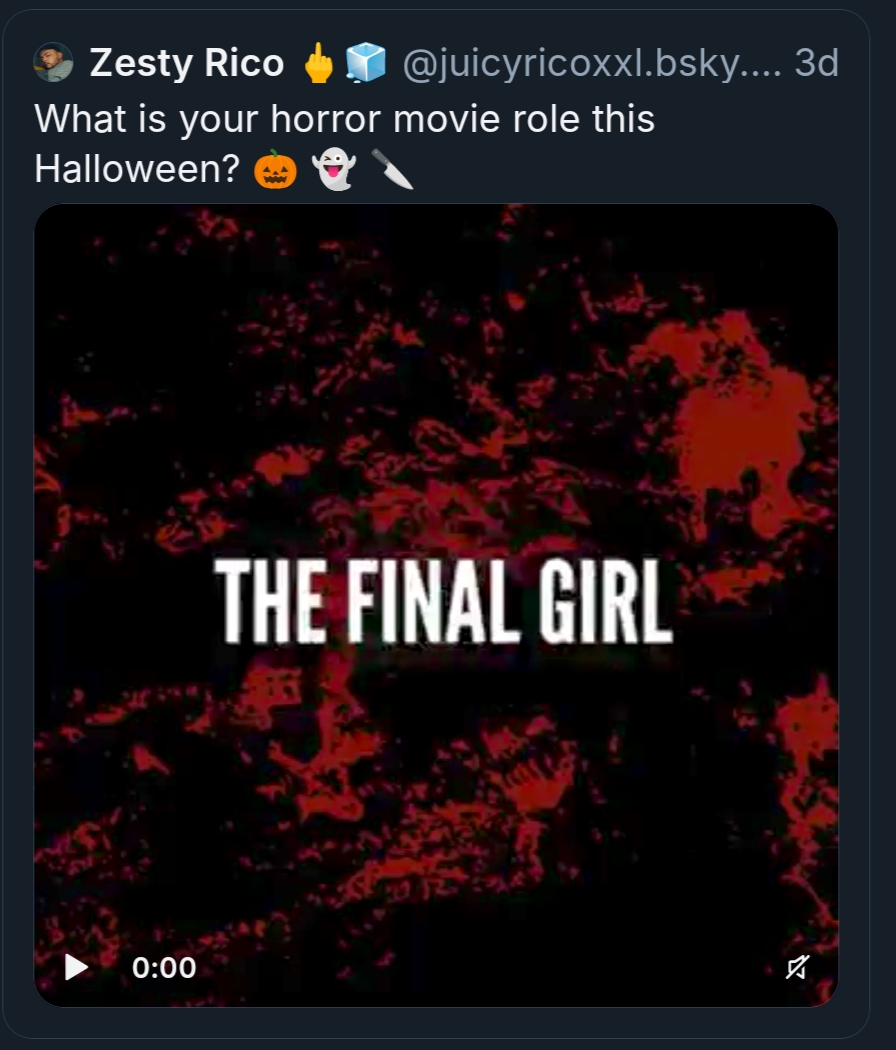Click the 0:00 video time display

pyautogui.click(x=164, y=967)
